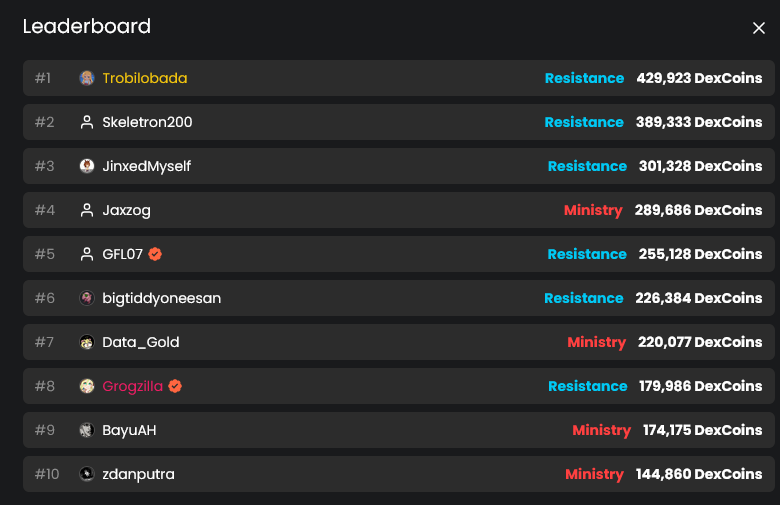The height and width of the screenshot is (505, 780).
Task: Select the Skeletron200 username
Action: 147,122
